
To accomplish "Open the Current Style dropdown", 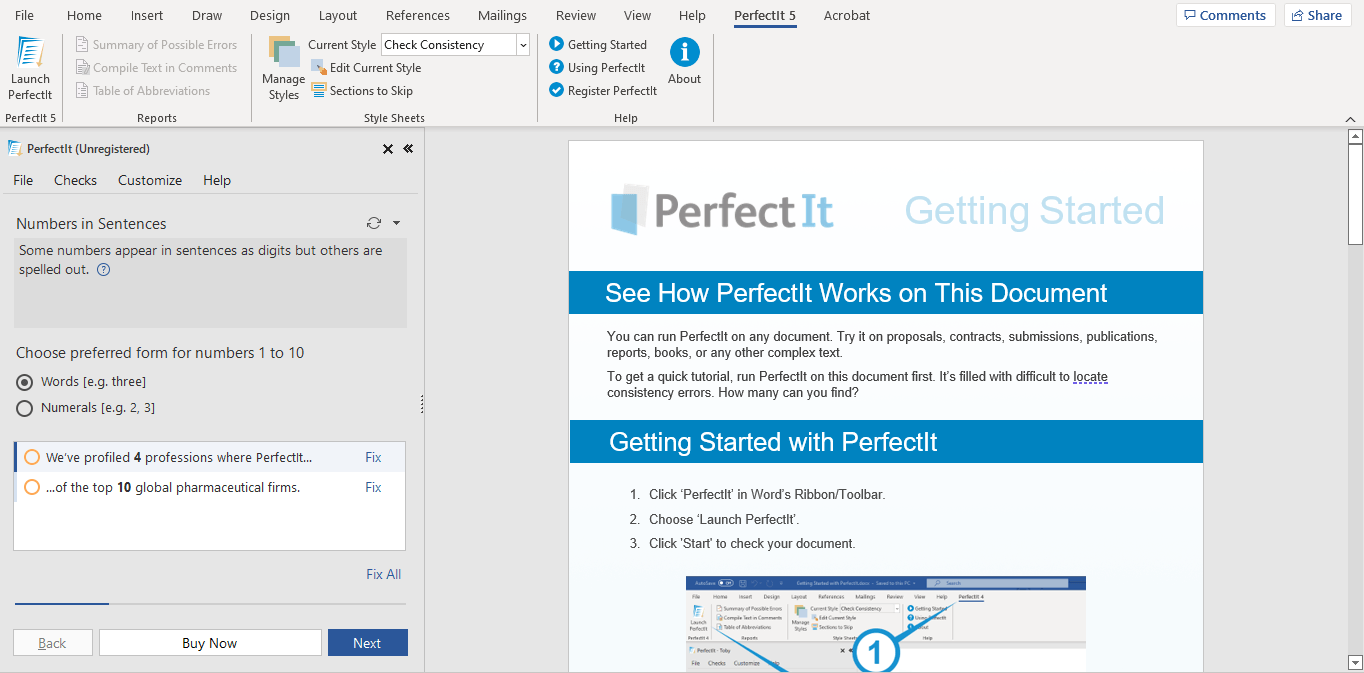I will pos(521,44).
